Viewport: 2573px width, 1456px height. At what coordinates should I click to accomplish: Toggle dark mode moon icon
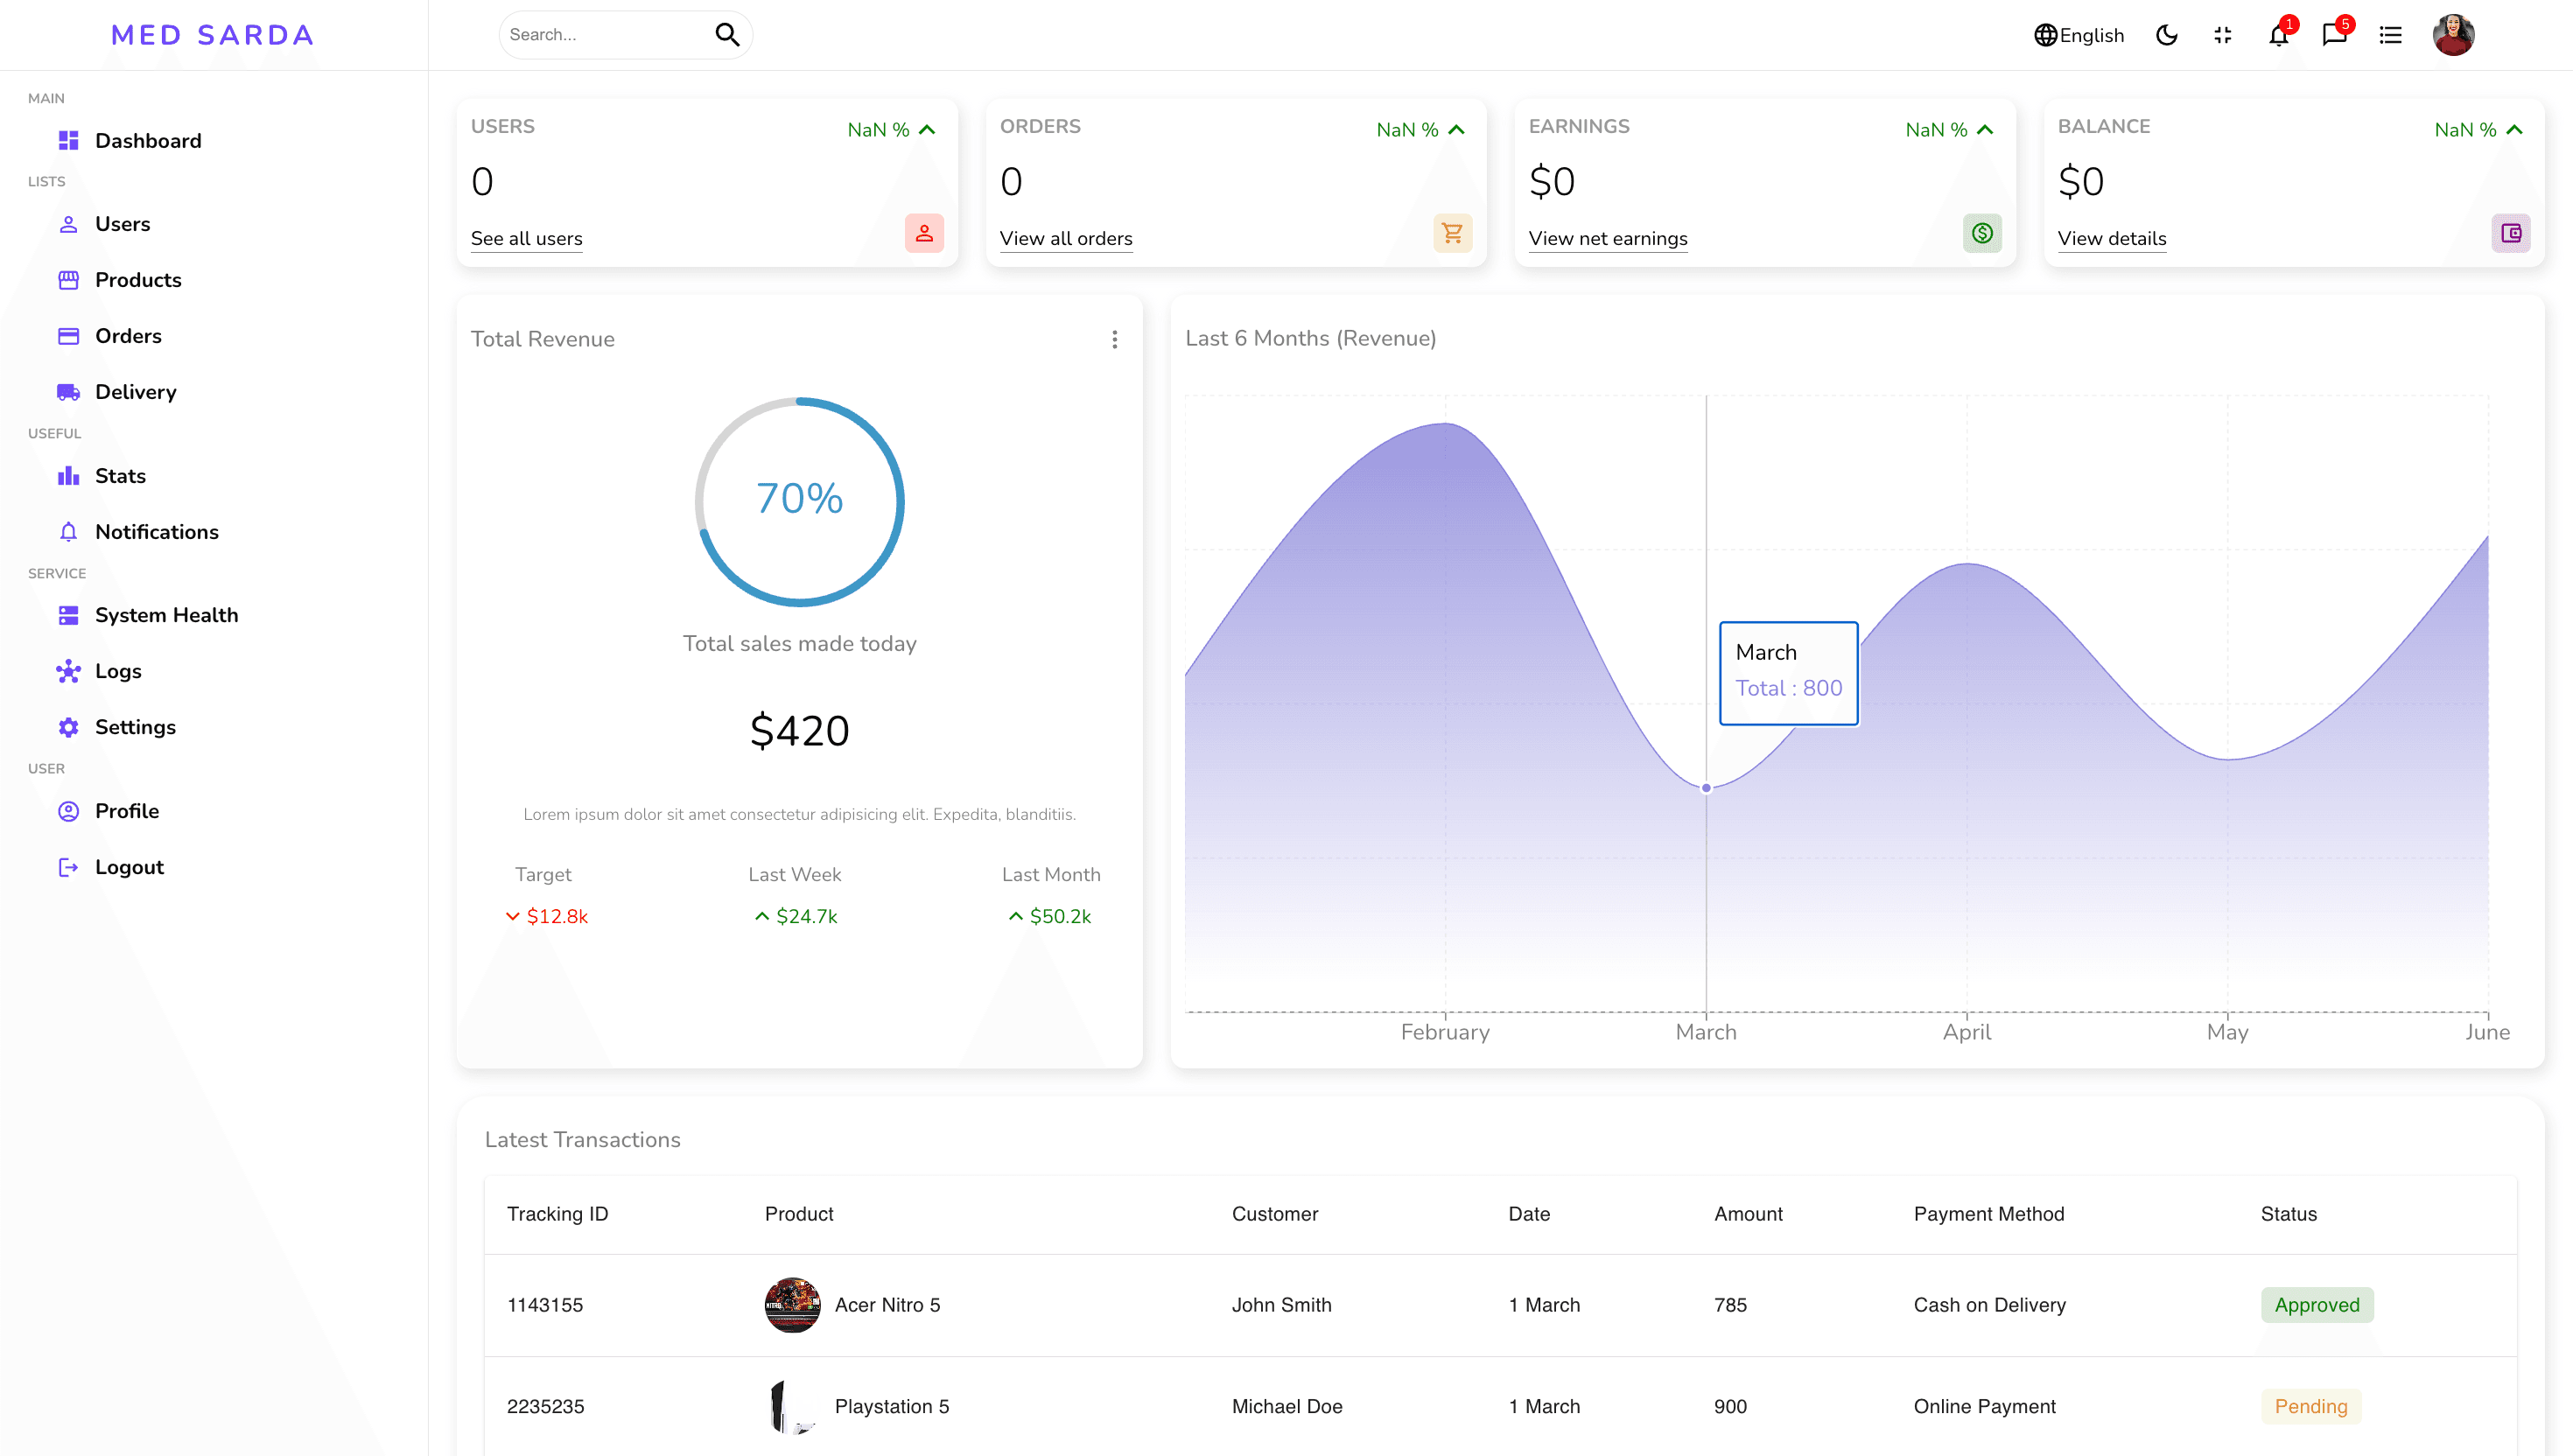click(x=2166, y=35)
